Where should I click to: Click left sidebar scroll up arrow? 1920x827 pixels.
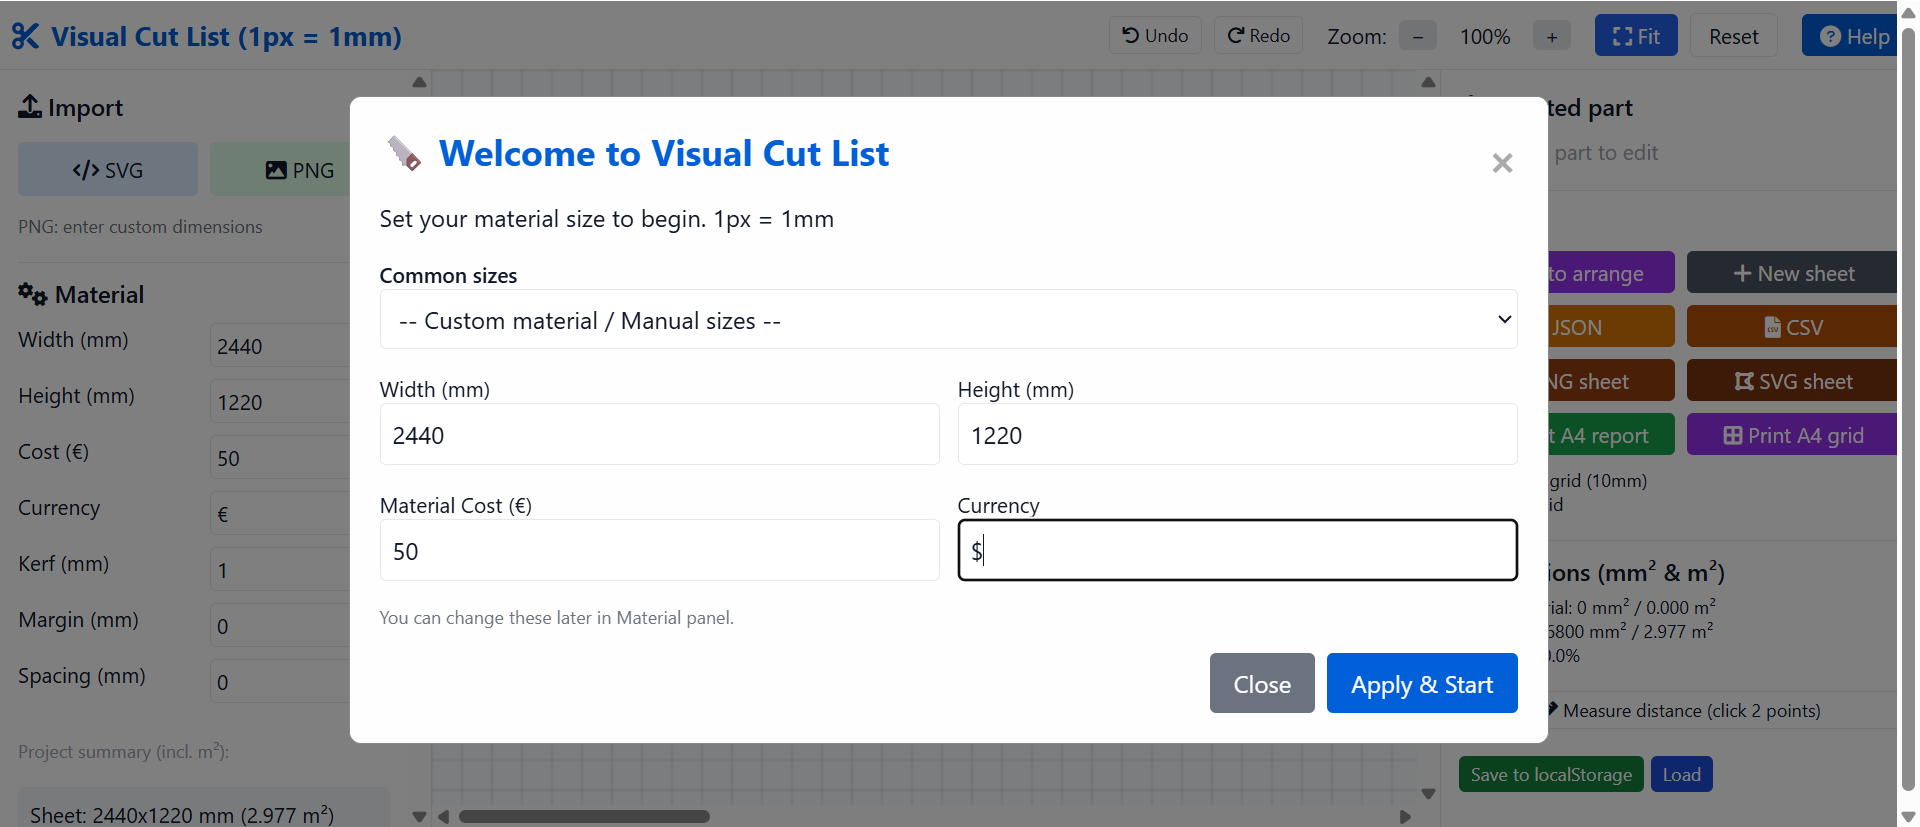click(419, 82)
